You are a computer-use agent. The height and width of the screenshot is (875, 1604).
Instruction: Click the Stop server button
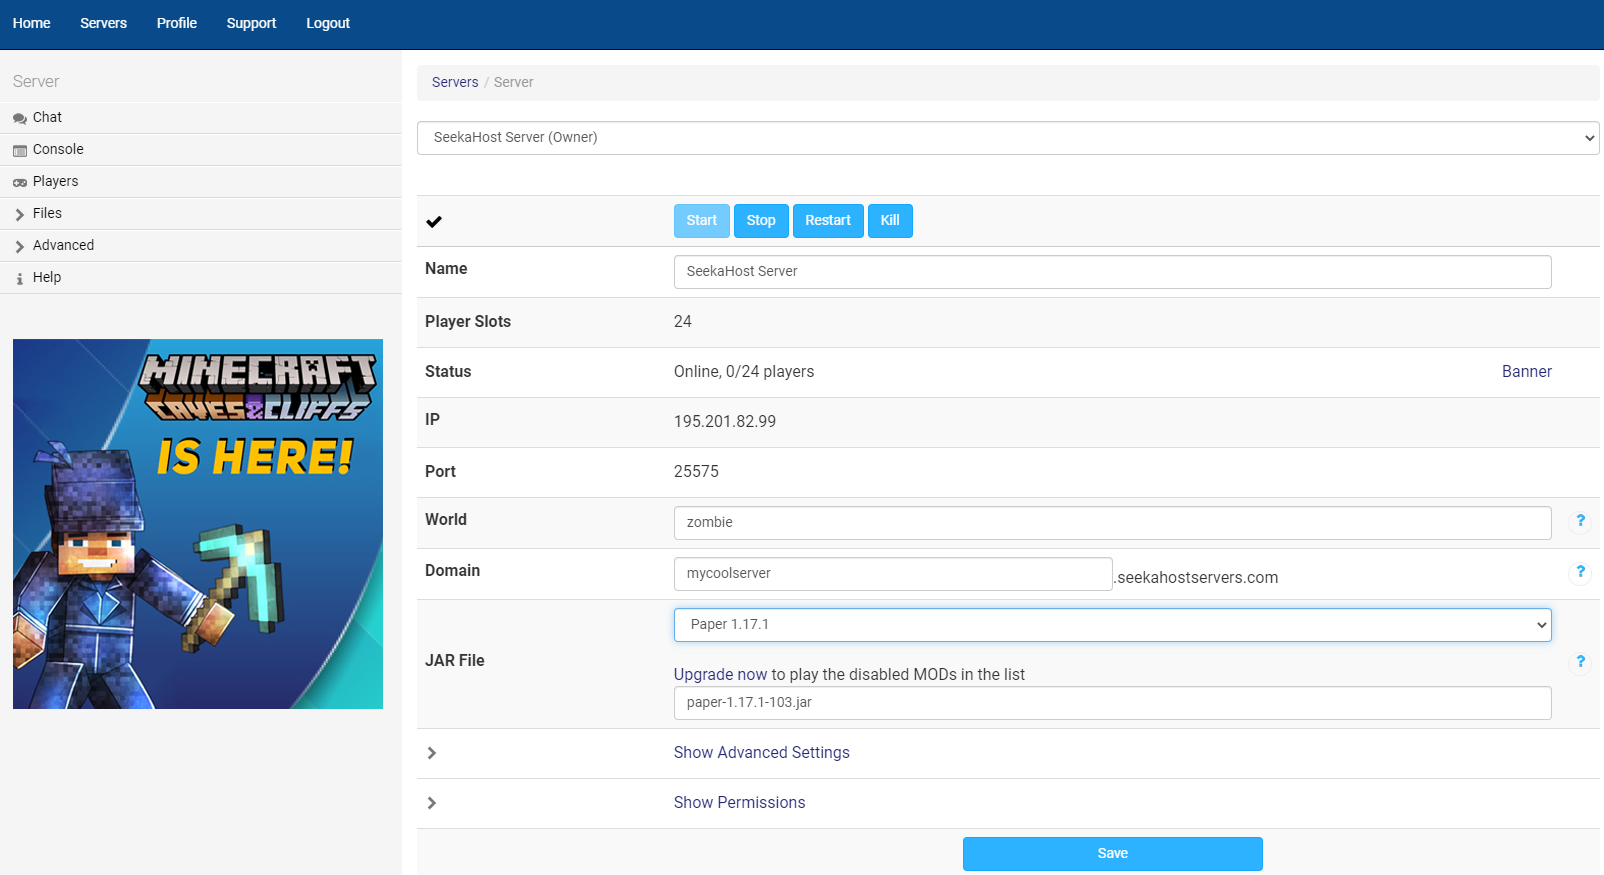coord(761,221)
